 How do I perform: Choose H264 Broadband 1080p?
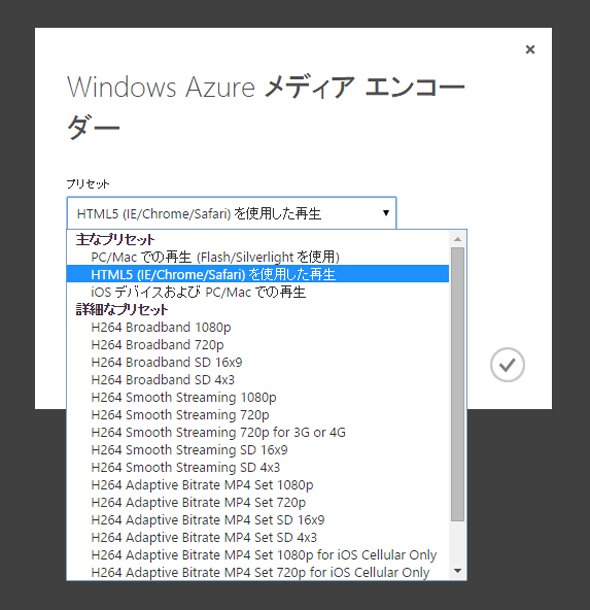tap(257, 327)
